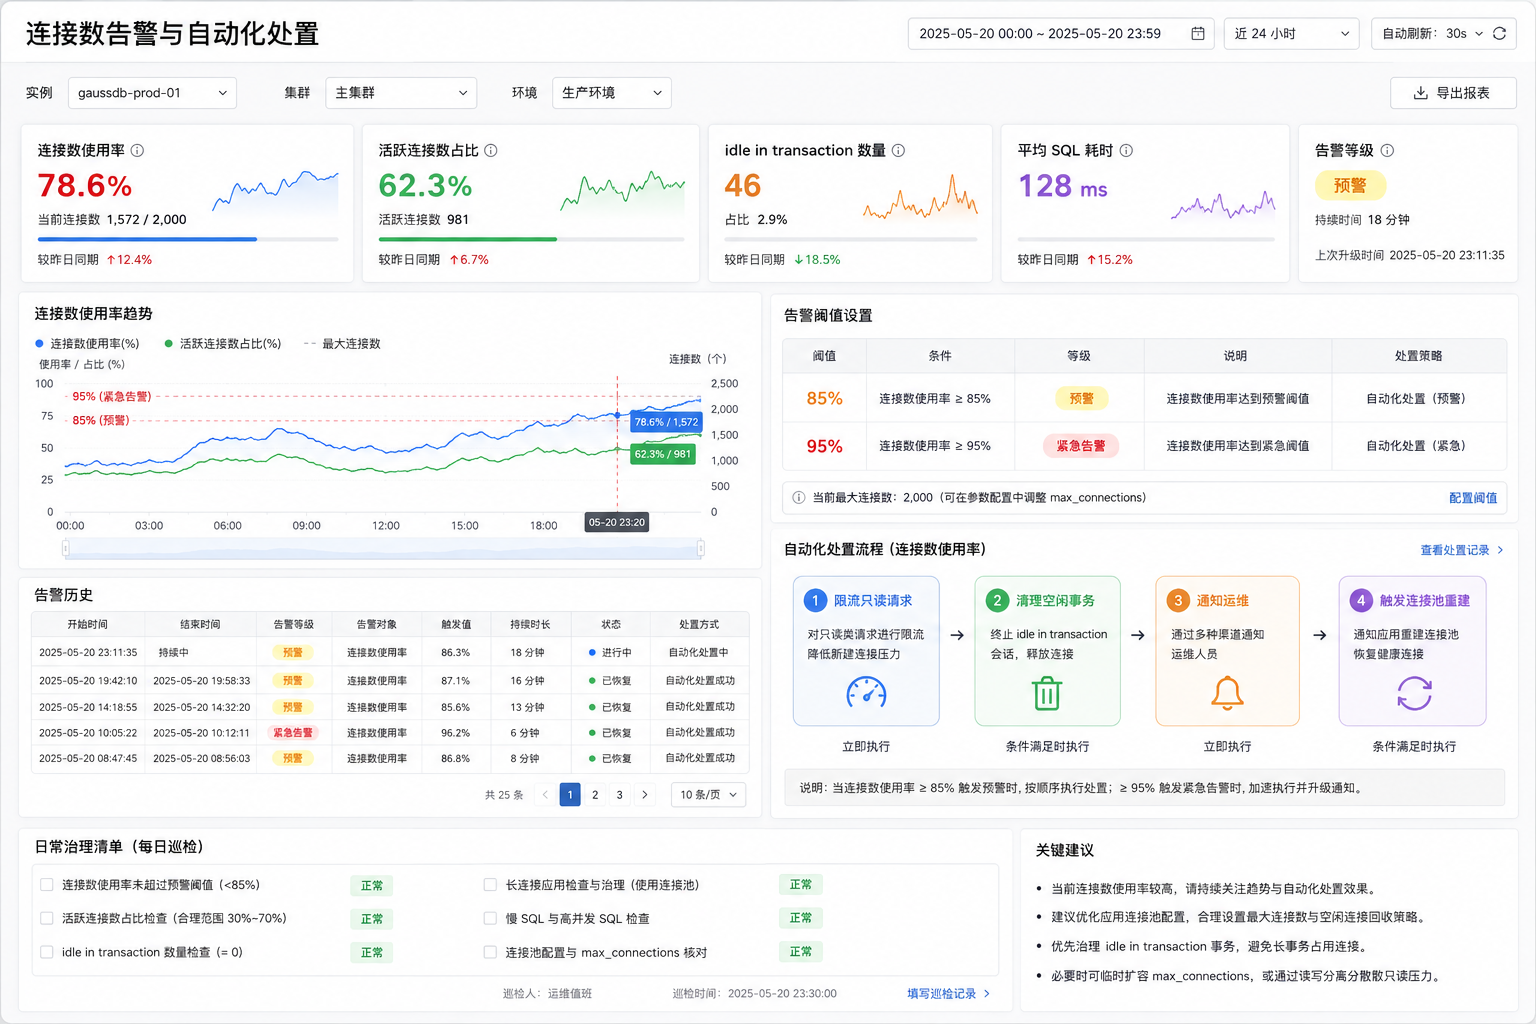
Task: Go to page 3 of 告警历史
Action: click(620, 795)
